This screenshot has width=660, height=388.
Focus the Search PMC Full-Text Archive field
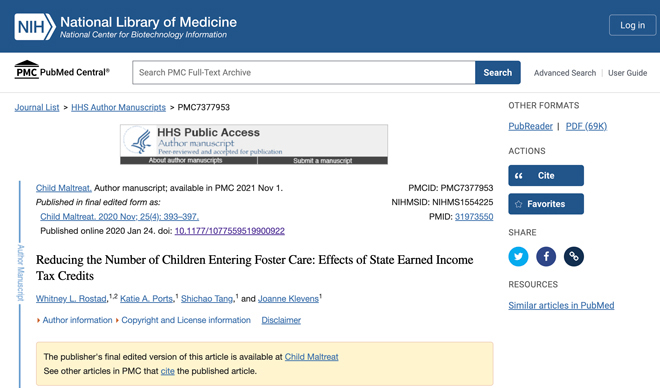(303, 72)
